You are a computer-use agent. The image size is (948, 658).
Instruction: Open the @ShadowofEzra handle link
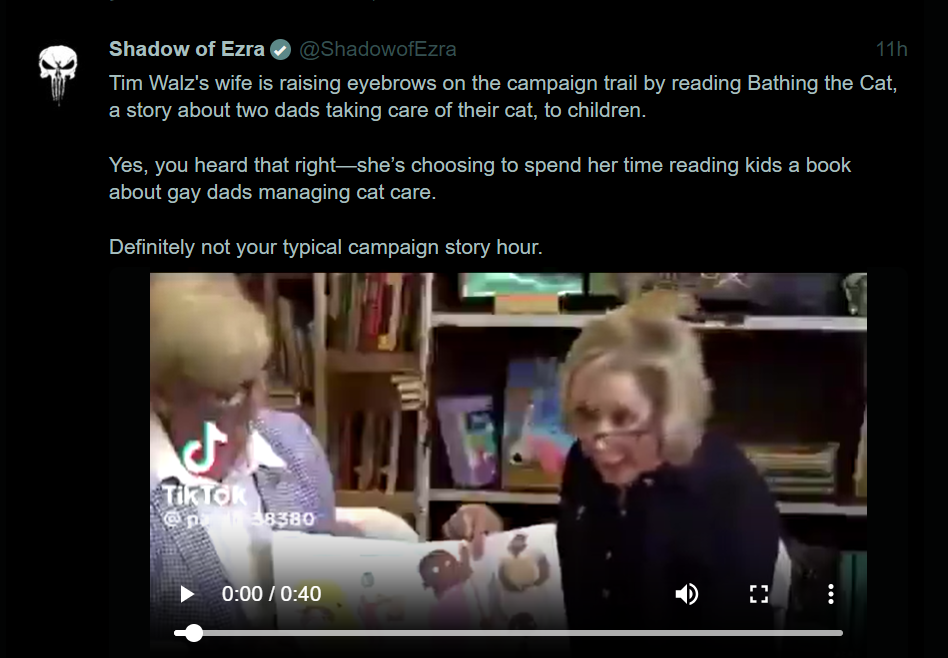pyautogui.click(x=378, y=49)
